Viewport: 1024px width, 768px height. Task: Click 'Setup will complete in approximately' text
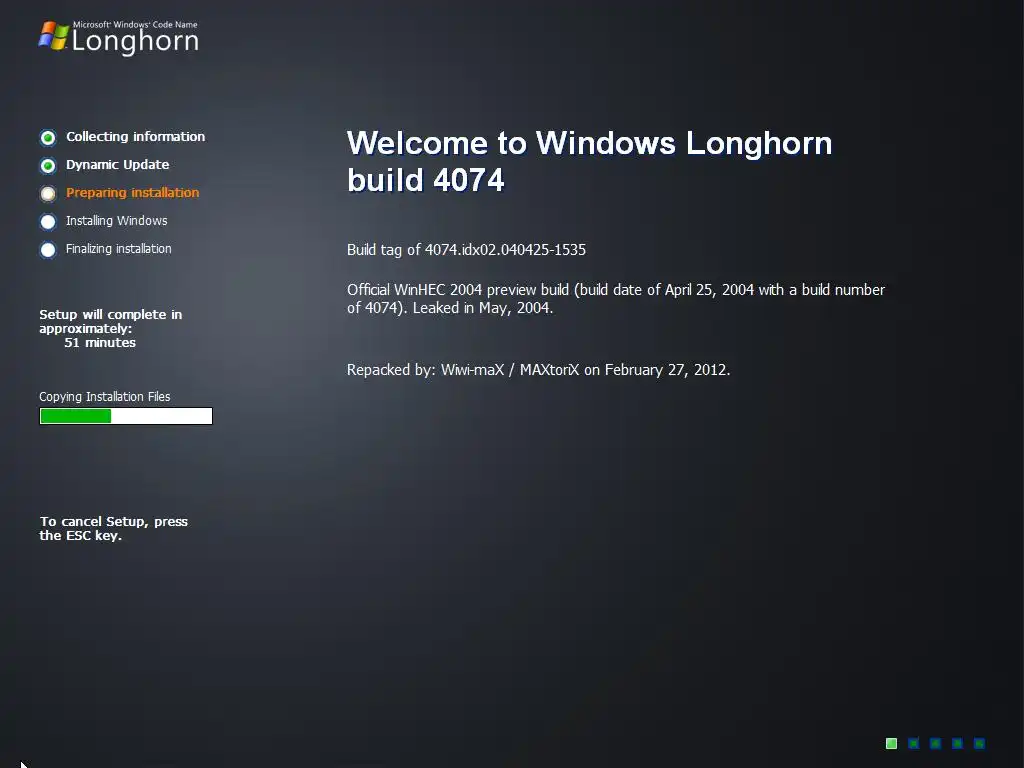tap(110, 321)
